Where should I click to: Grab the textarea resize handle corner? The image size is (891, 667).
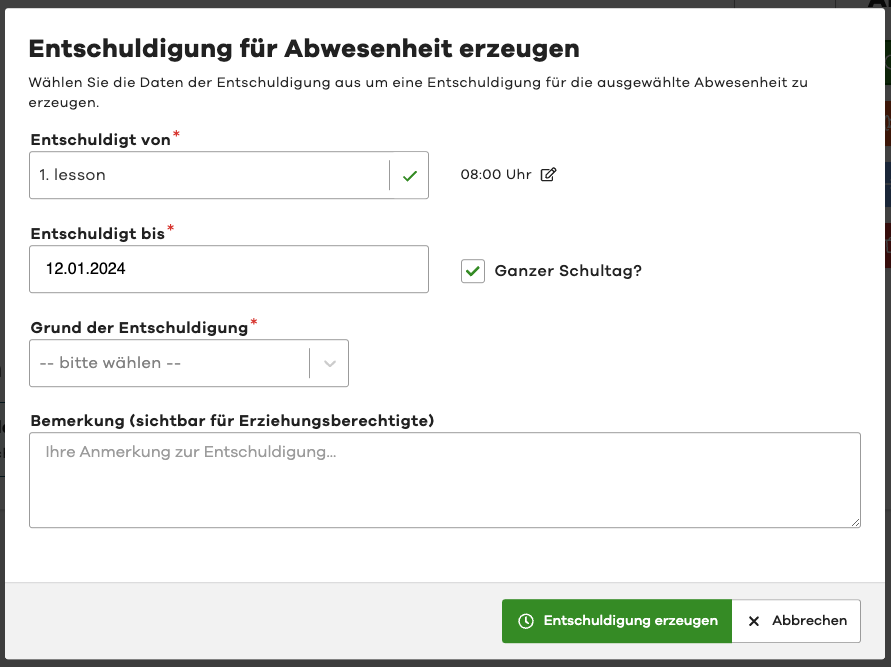[x=855, y=522]
